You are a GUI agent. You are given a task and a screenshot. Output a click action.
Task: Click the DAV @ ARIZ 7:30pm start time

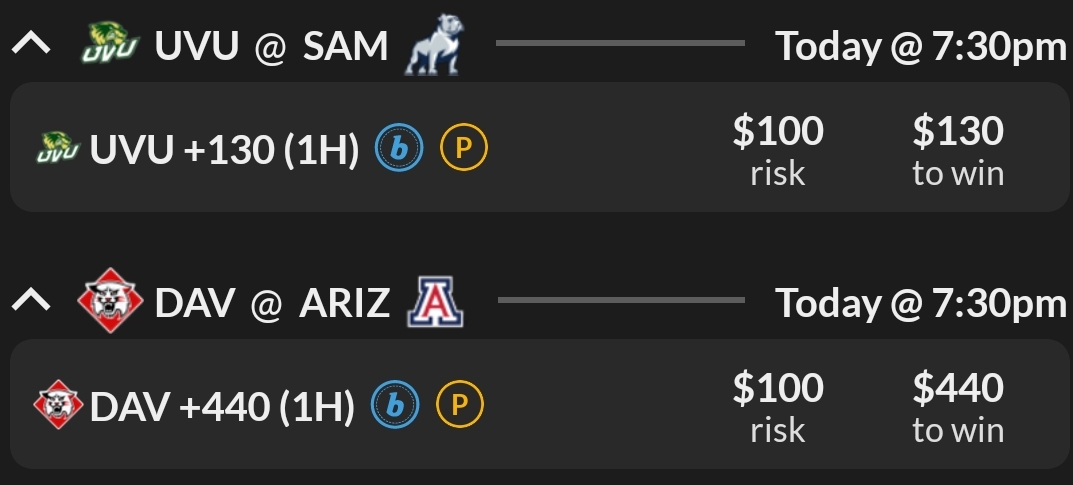click(921, 302)
